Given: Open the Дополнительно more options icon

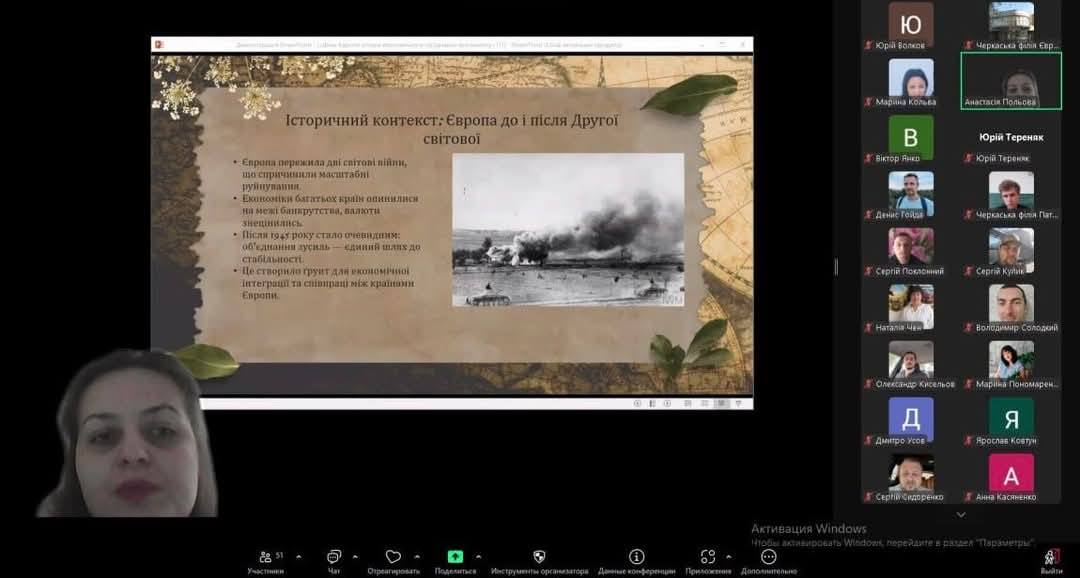Looking at the screenshot, I should 768,556.
